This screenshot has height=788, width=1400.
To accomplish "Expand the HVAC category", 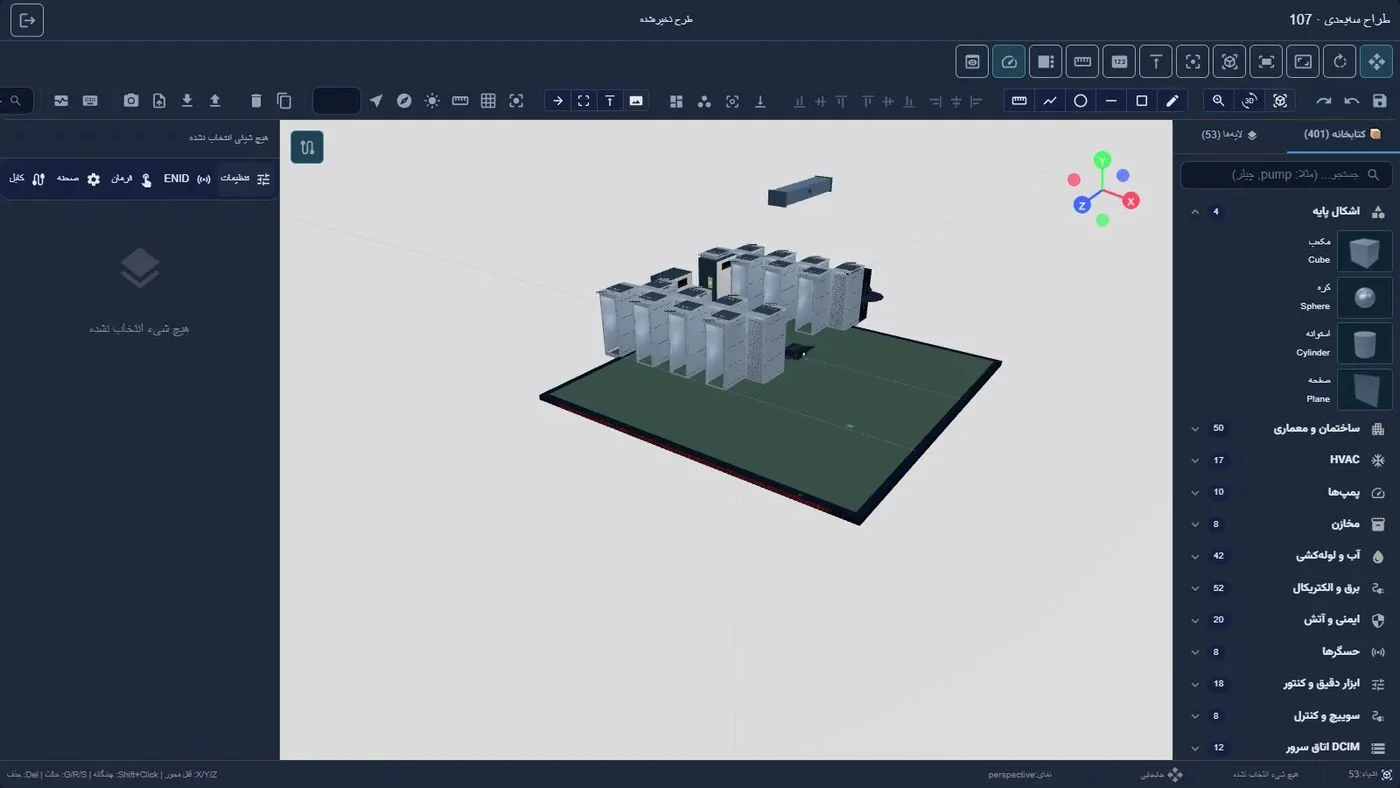I will [1287, 460].
